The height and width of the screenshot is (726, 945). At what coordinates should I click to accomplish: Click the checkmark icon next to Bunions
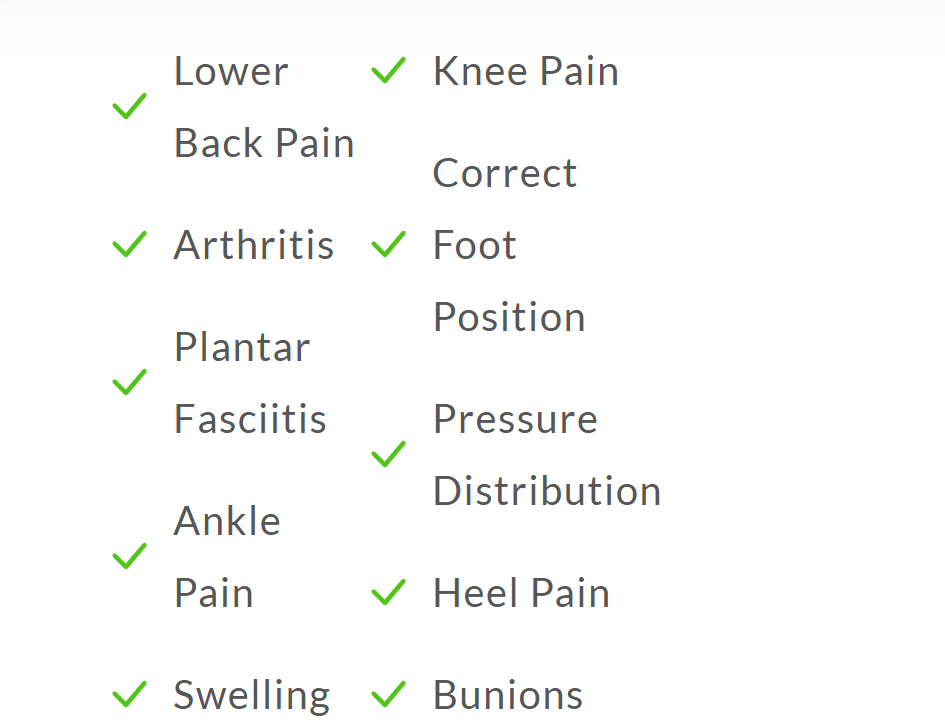(388, 693)
